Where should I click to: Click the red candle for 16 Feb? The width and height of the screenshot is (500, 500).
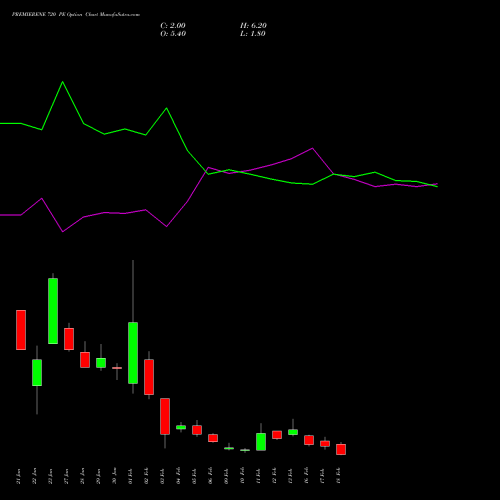click(x=309, y=440)
